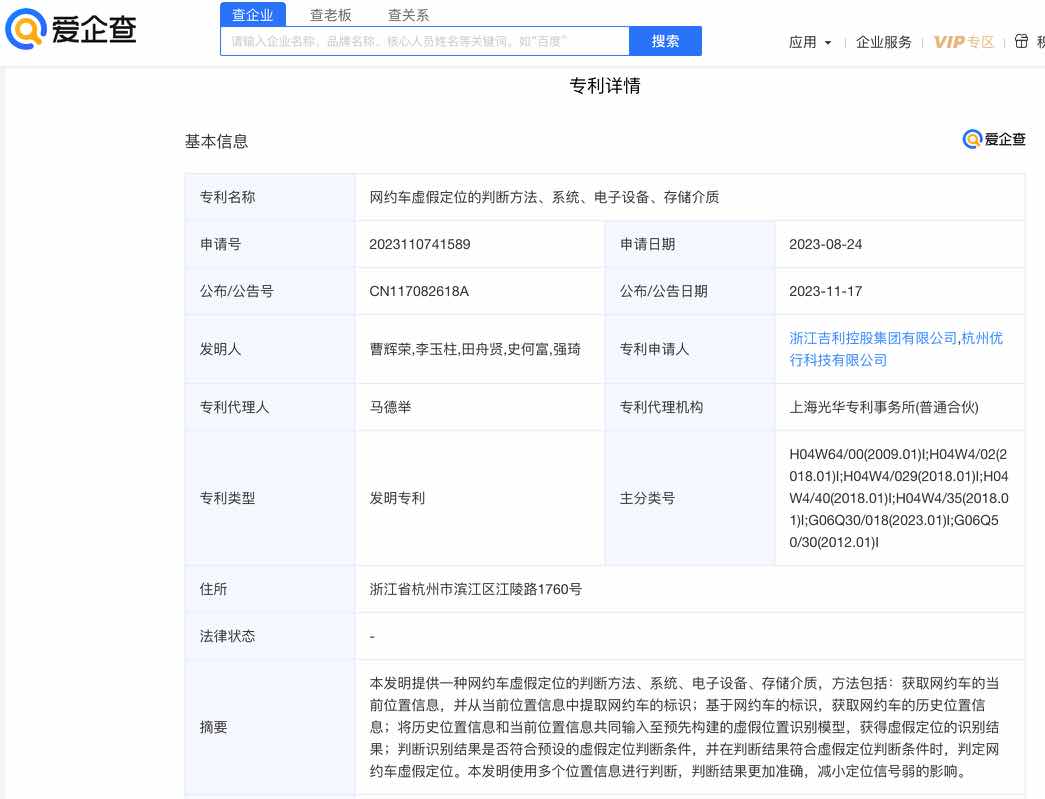Click the Aiqicha logo in the top-left corner

coord(68,29)
